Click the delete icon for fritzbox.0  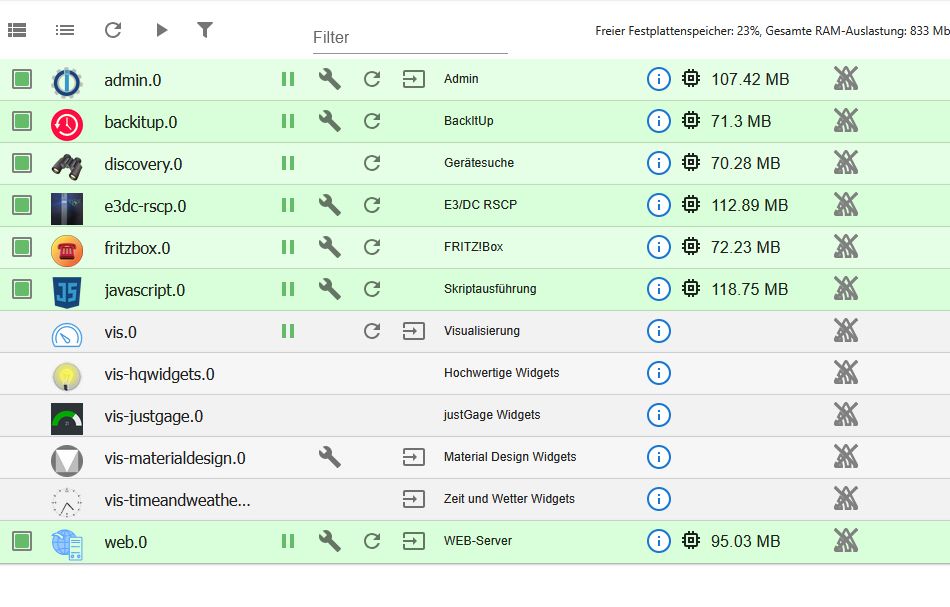click(x=846, y=247)
